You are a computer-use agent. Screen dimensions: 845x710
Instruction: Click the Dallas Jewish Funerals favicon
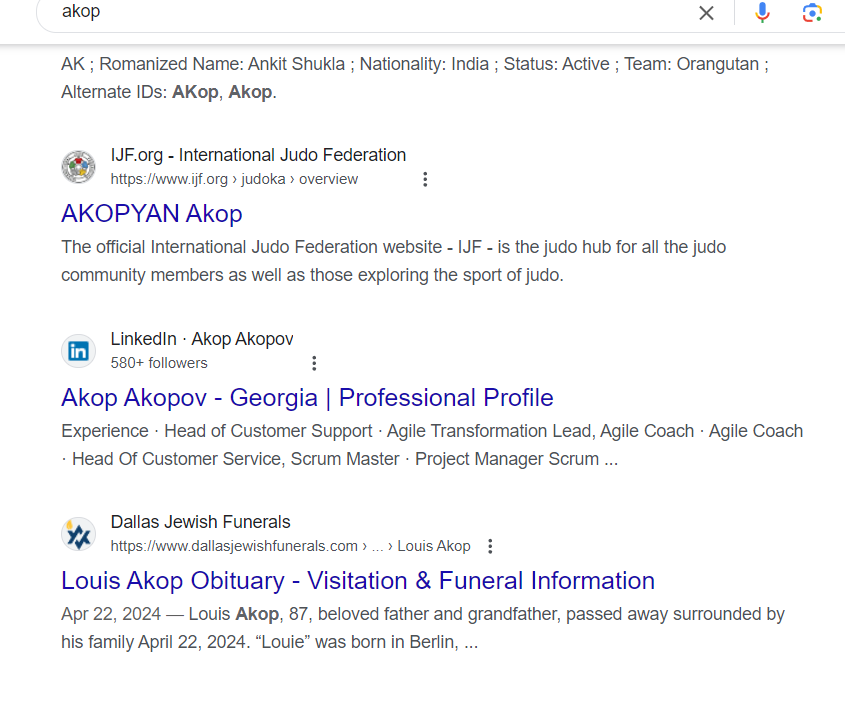79,534
